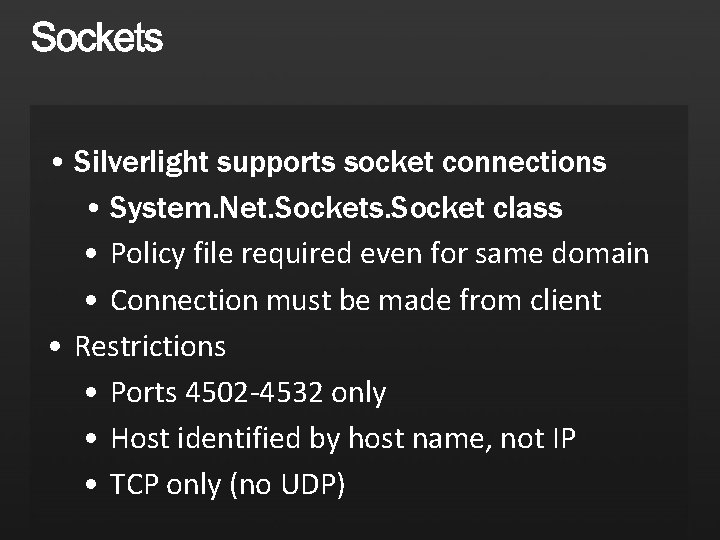Select "Policy file required even for same domain"
The width and height of the screenshot is (720, 540).
click(380, 254)
